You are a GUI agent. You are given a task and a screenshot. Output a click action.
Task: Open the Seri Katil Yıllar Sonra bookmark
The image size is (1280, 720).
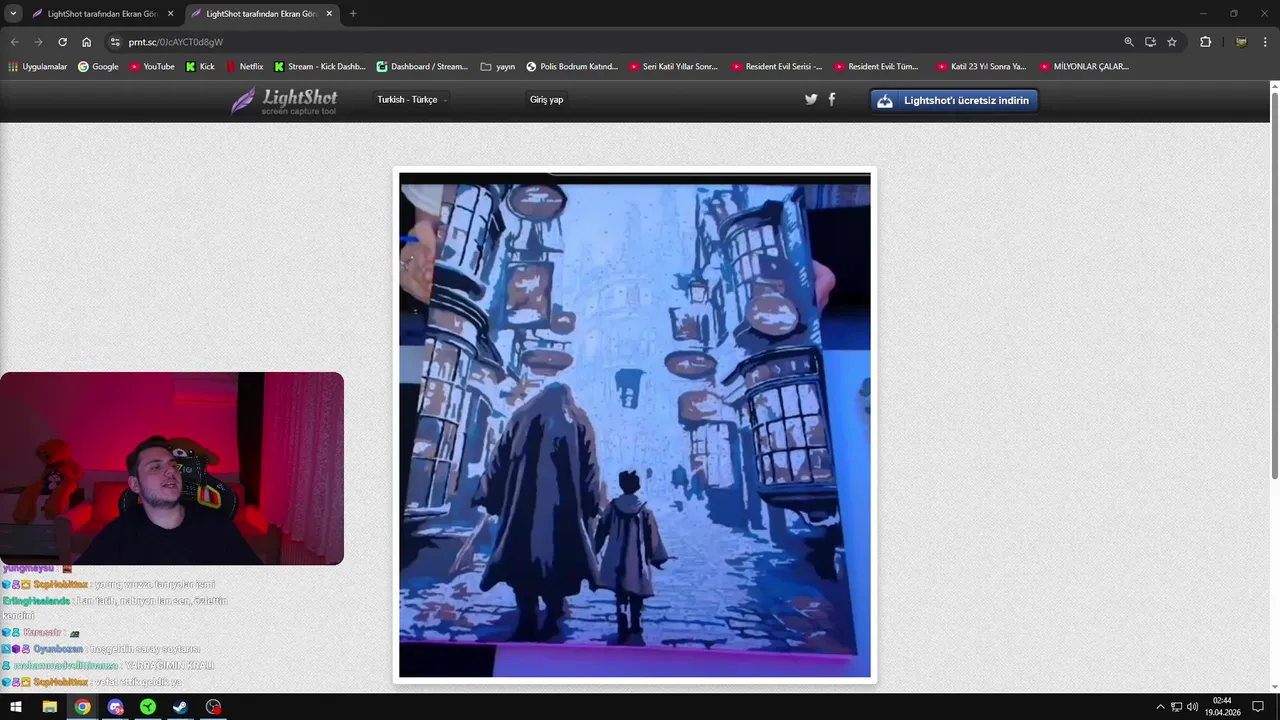pos(674,67)
